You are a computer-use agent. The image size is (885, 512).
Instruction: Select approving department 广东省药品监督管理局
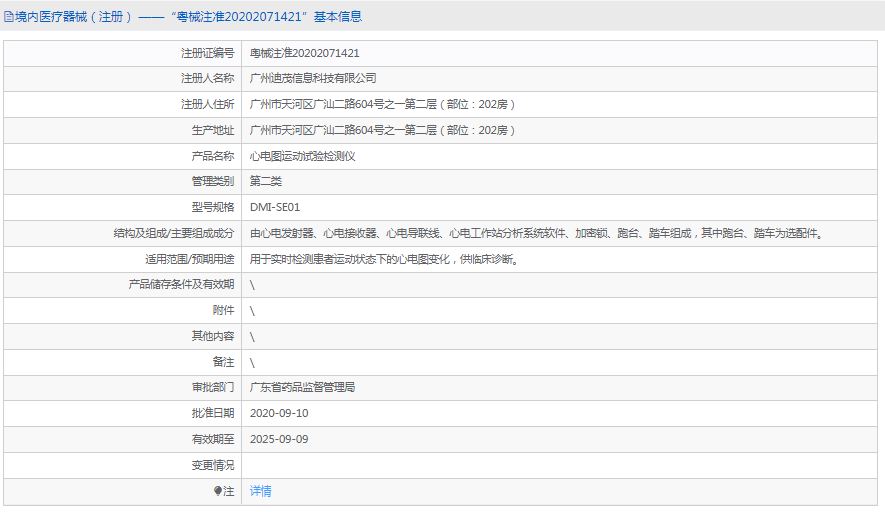[x=302, y=387]
